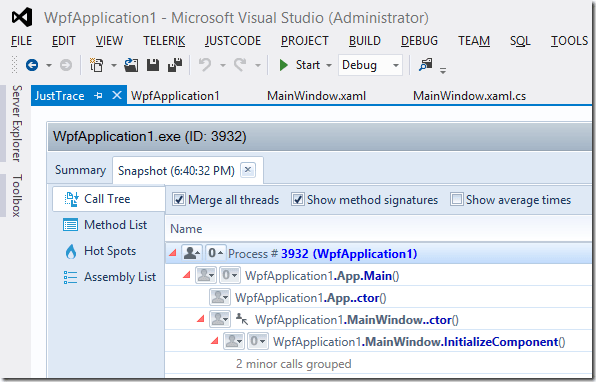The height and width of the screenshot is (382, 596).
Task: Pin the JustTrace tab with the pin icon
Action: [x=98, y=96]
